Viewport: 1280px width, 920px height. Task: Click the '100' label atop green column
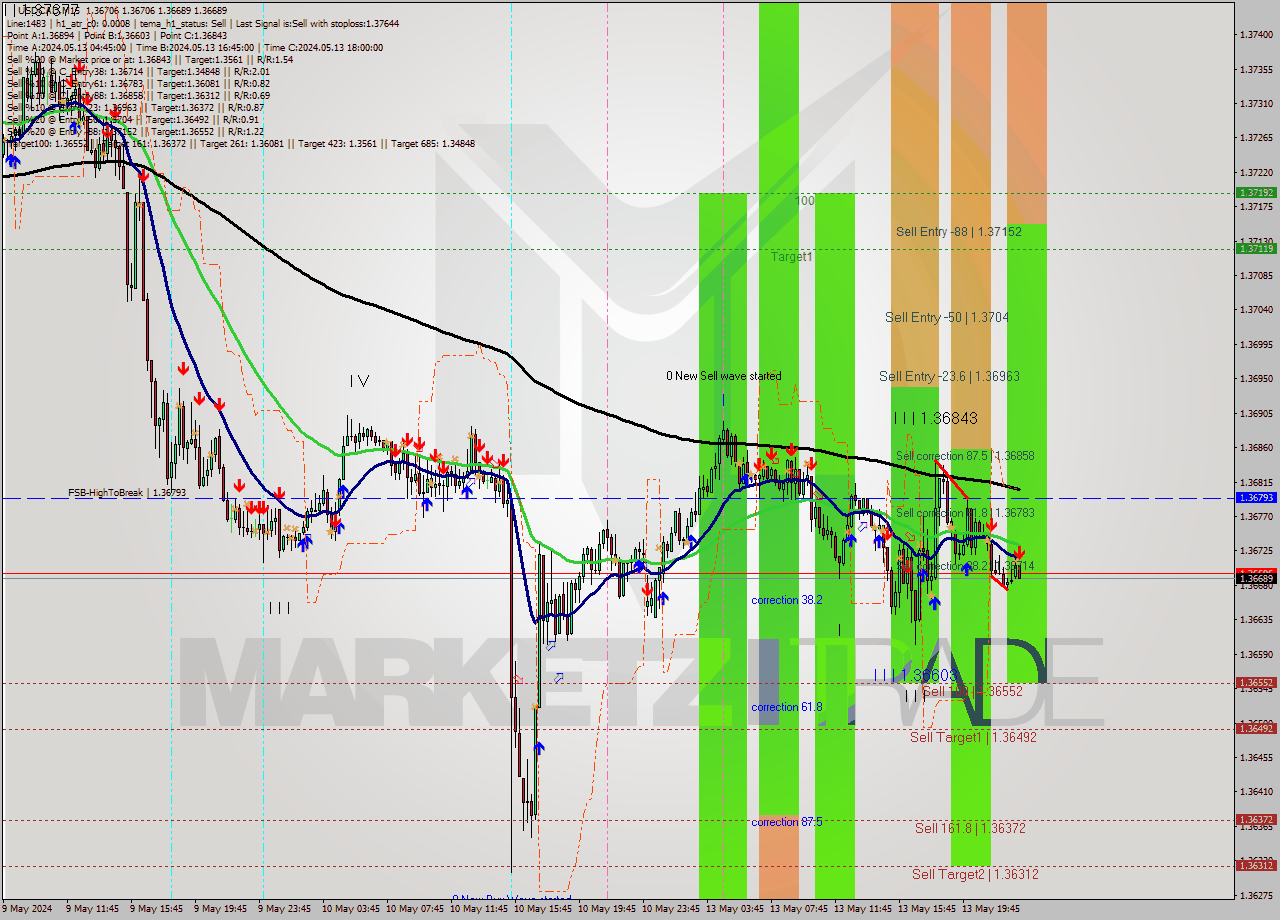point(805,201)
